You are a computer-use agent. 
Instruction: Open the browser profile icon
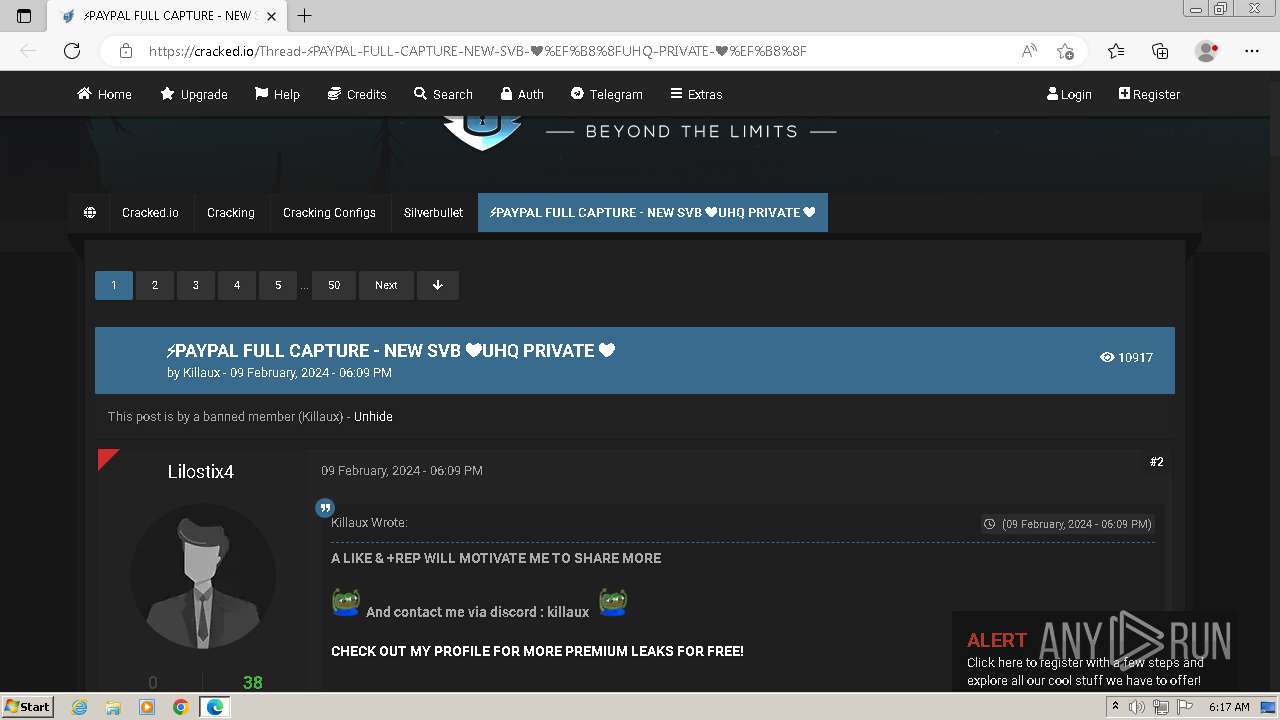pyautogui.click(x=1207, y=51)
